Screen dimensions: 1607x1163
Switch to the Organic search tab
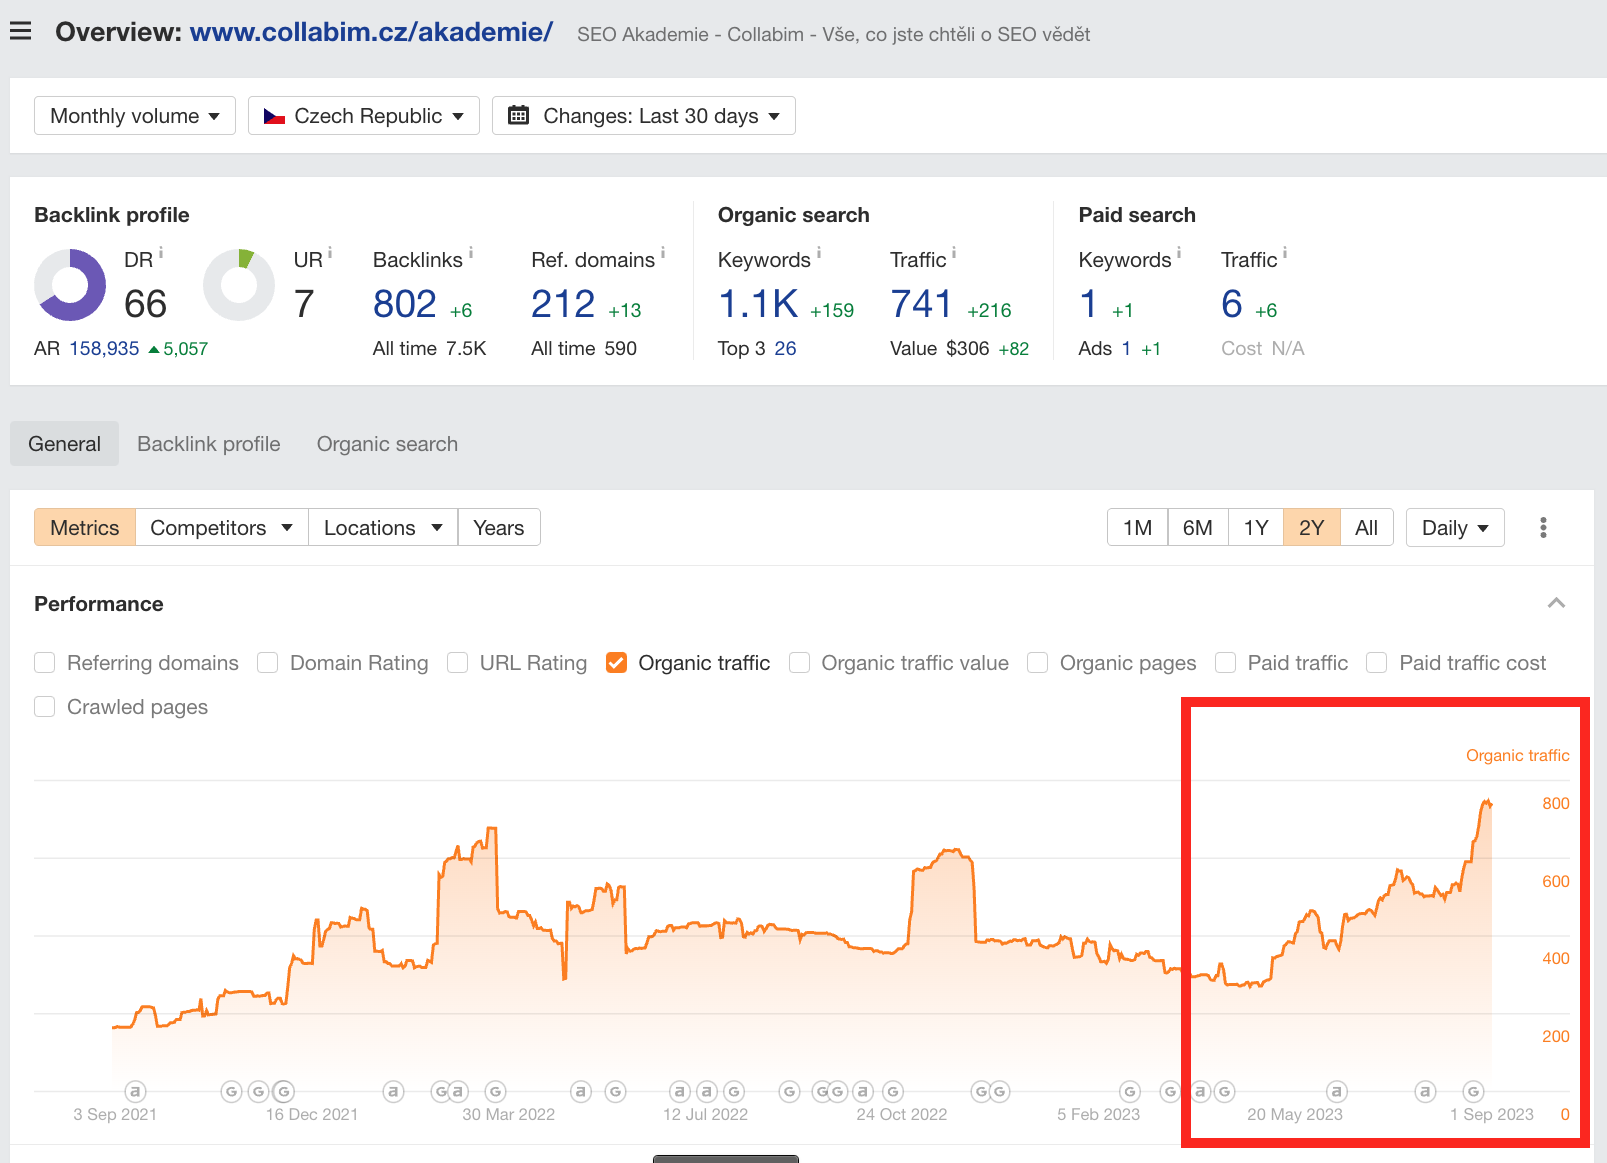(x=387, y=444)
